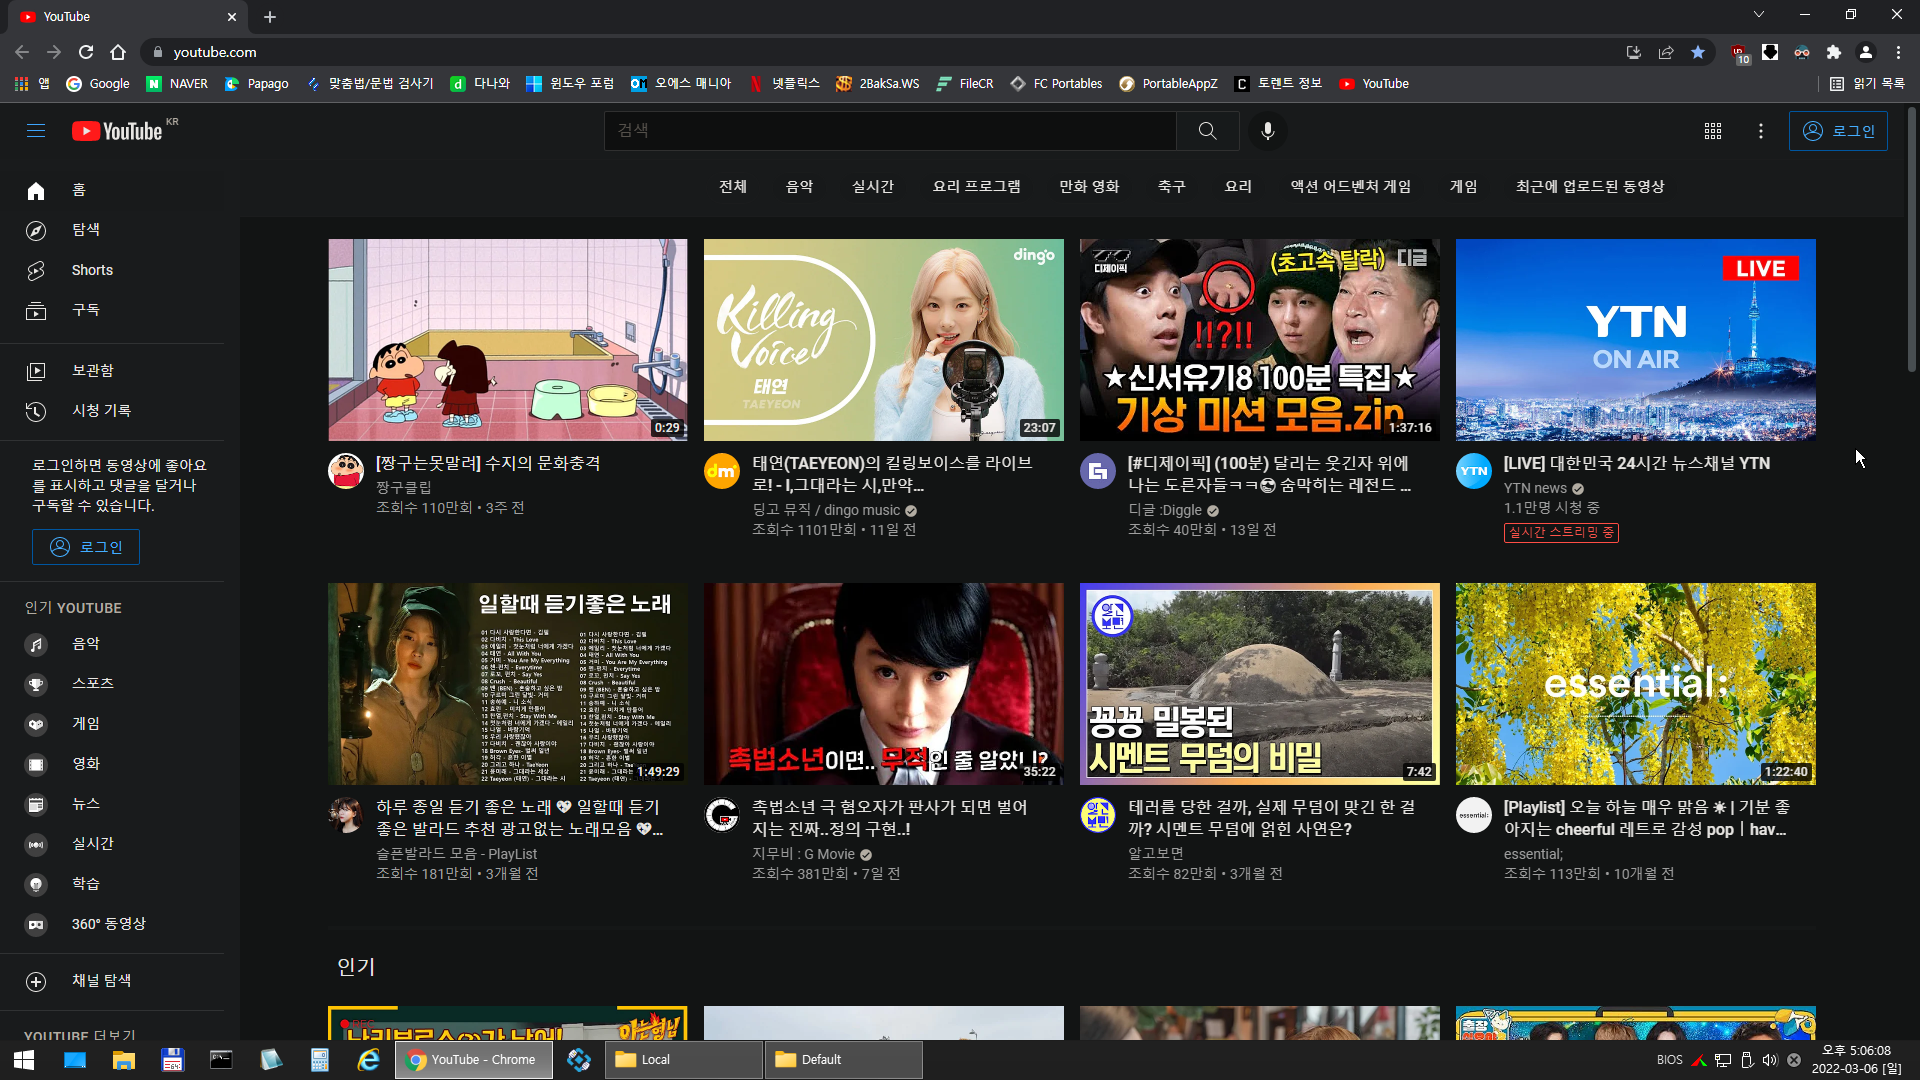Select the 액션 어드벤처 게임 filter chip

1350,187
